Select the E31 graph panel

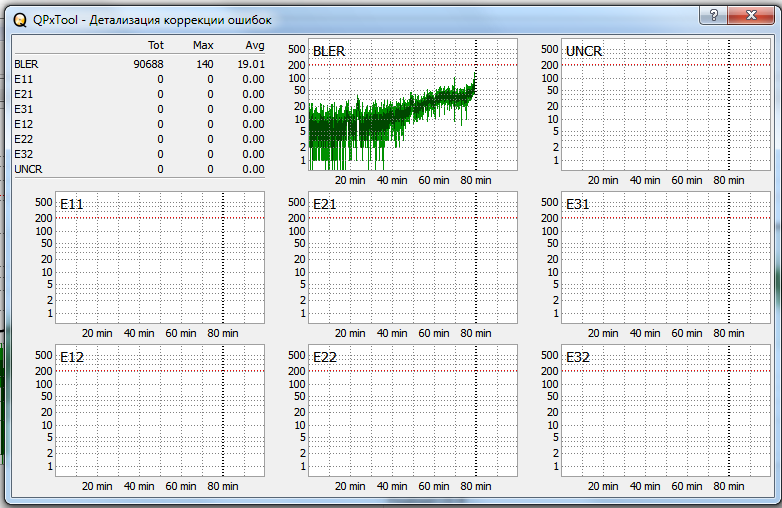[x=665, y=258]
